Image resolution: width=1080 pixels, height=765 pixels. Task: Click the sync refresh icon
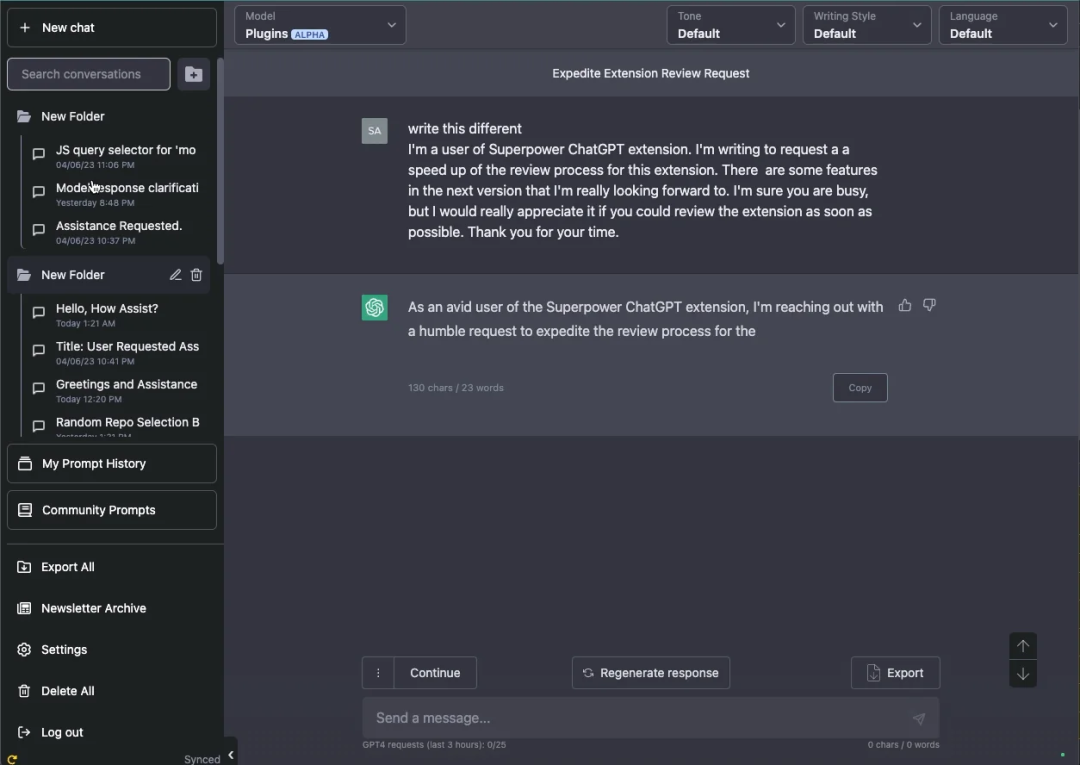12,759
